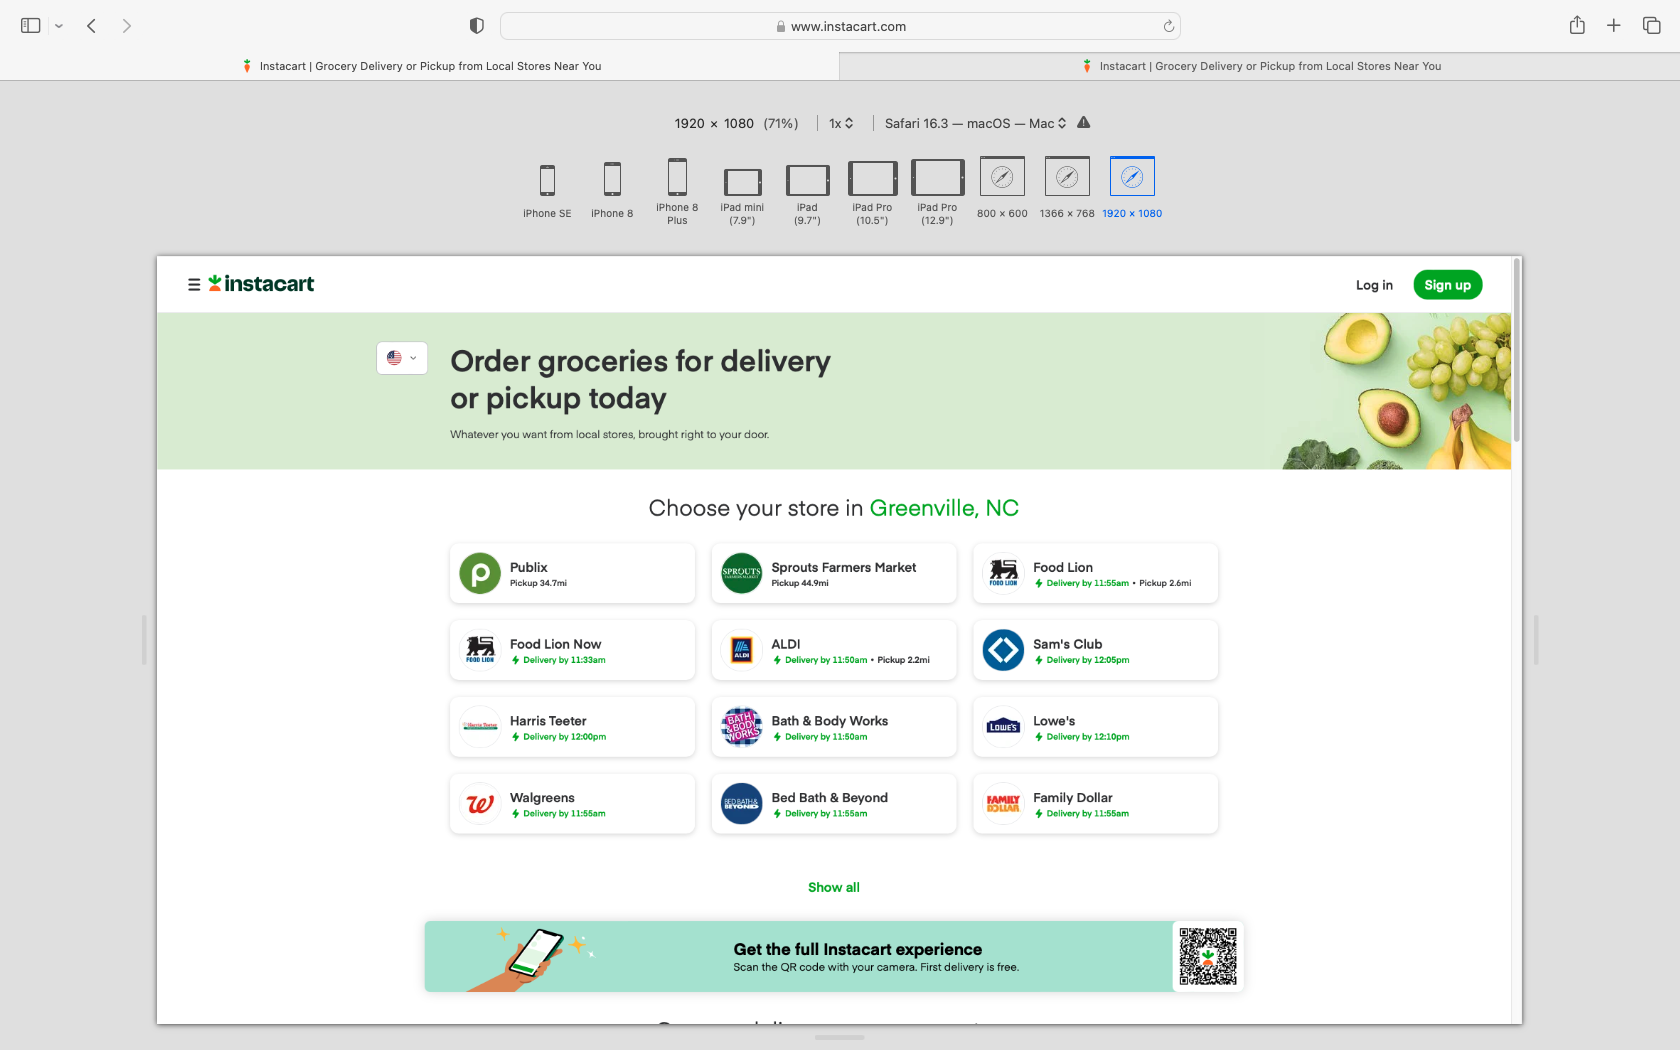Open the Instacart hamburger menu
This screenshot has height=1050, width=1680.
coord(194,285)
